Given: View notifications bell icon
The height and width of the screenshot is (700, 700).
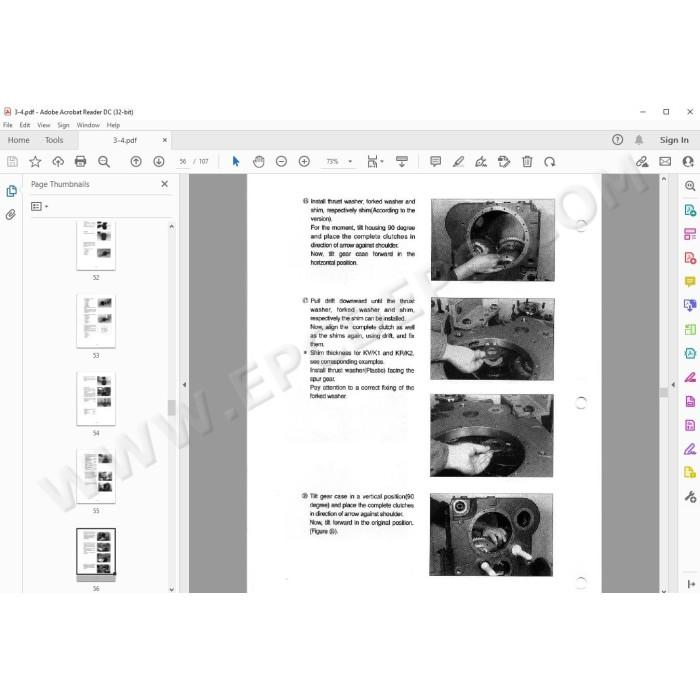Looking at the screenshot, I should 639,140.
